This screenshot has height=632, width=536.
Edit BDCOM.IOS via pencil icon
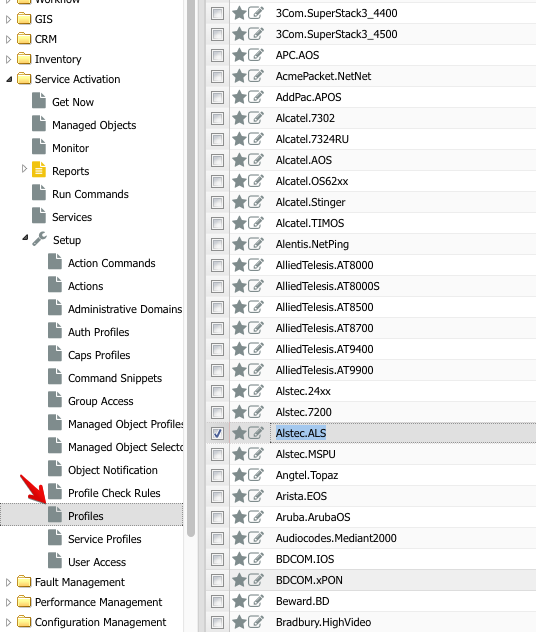256,559
